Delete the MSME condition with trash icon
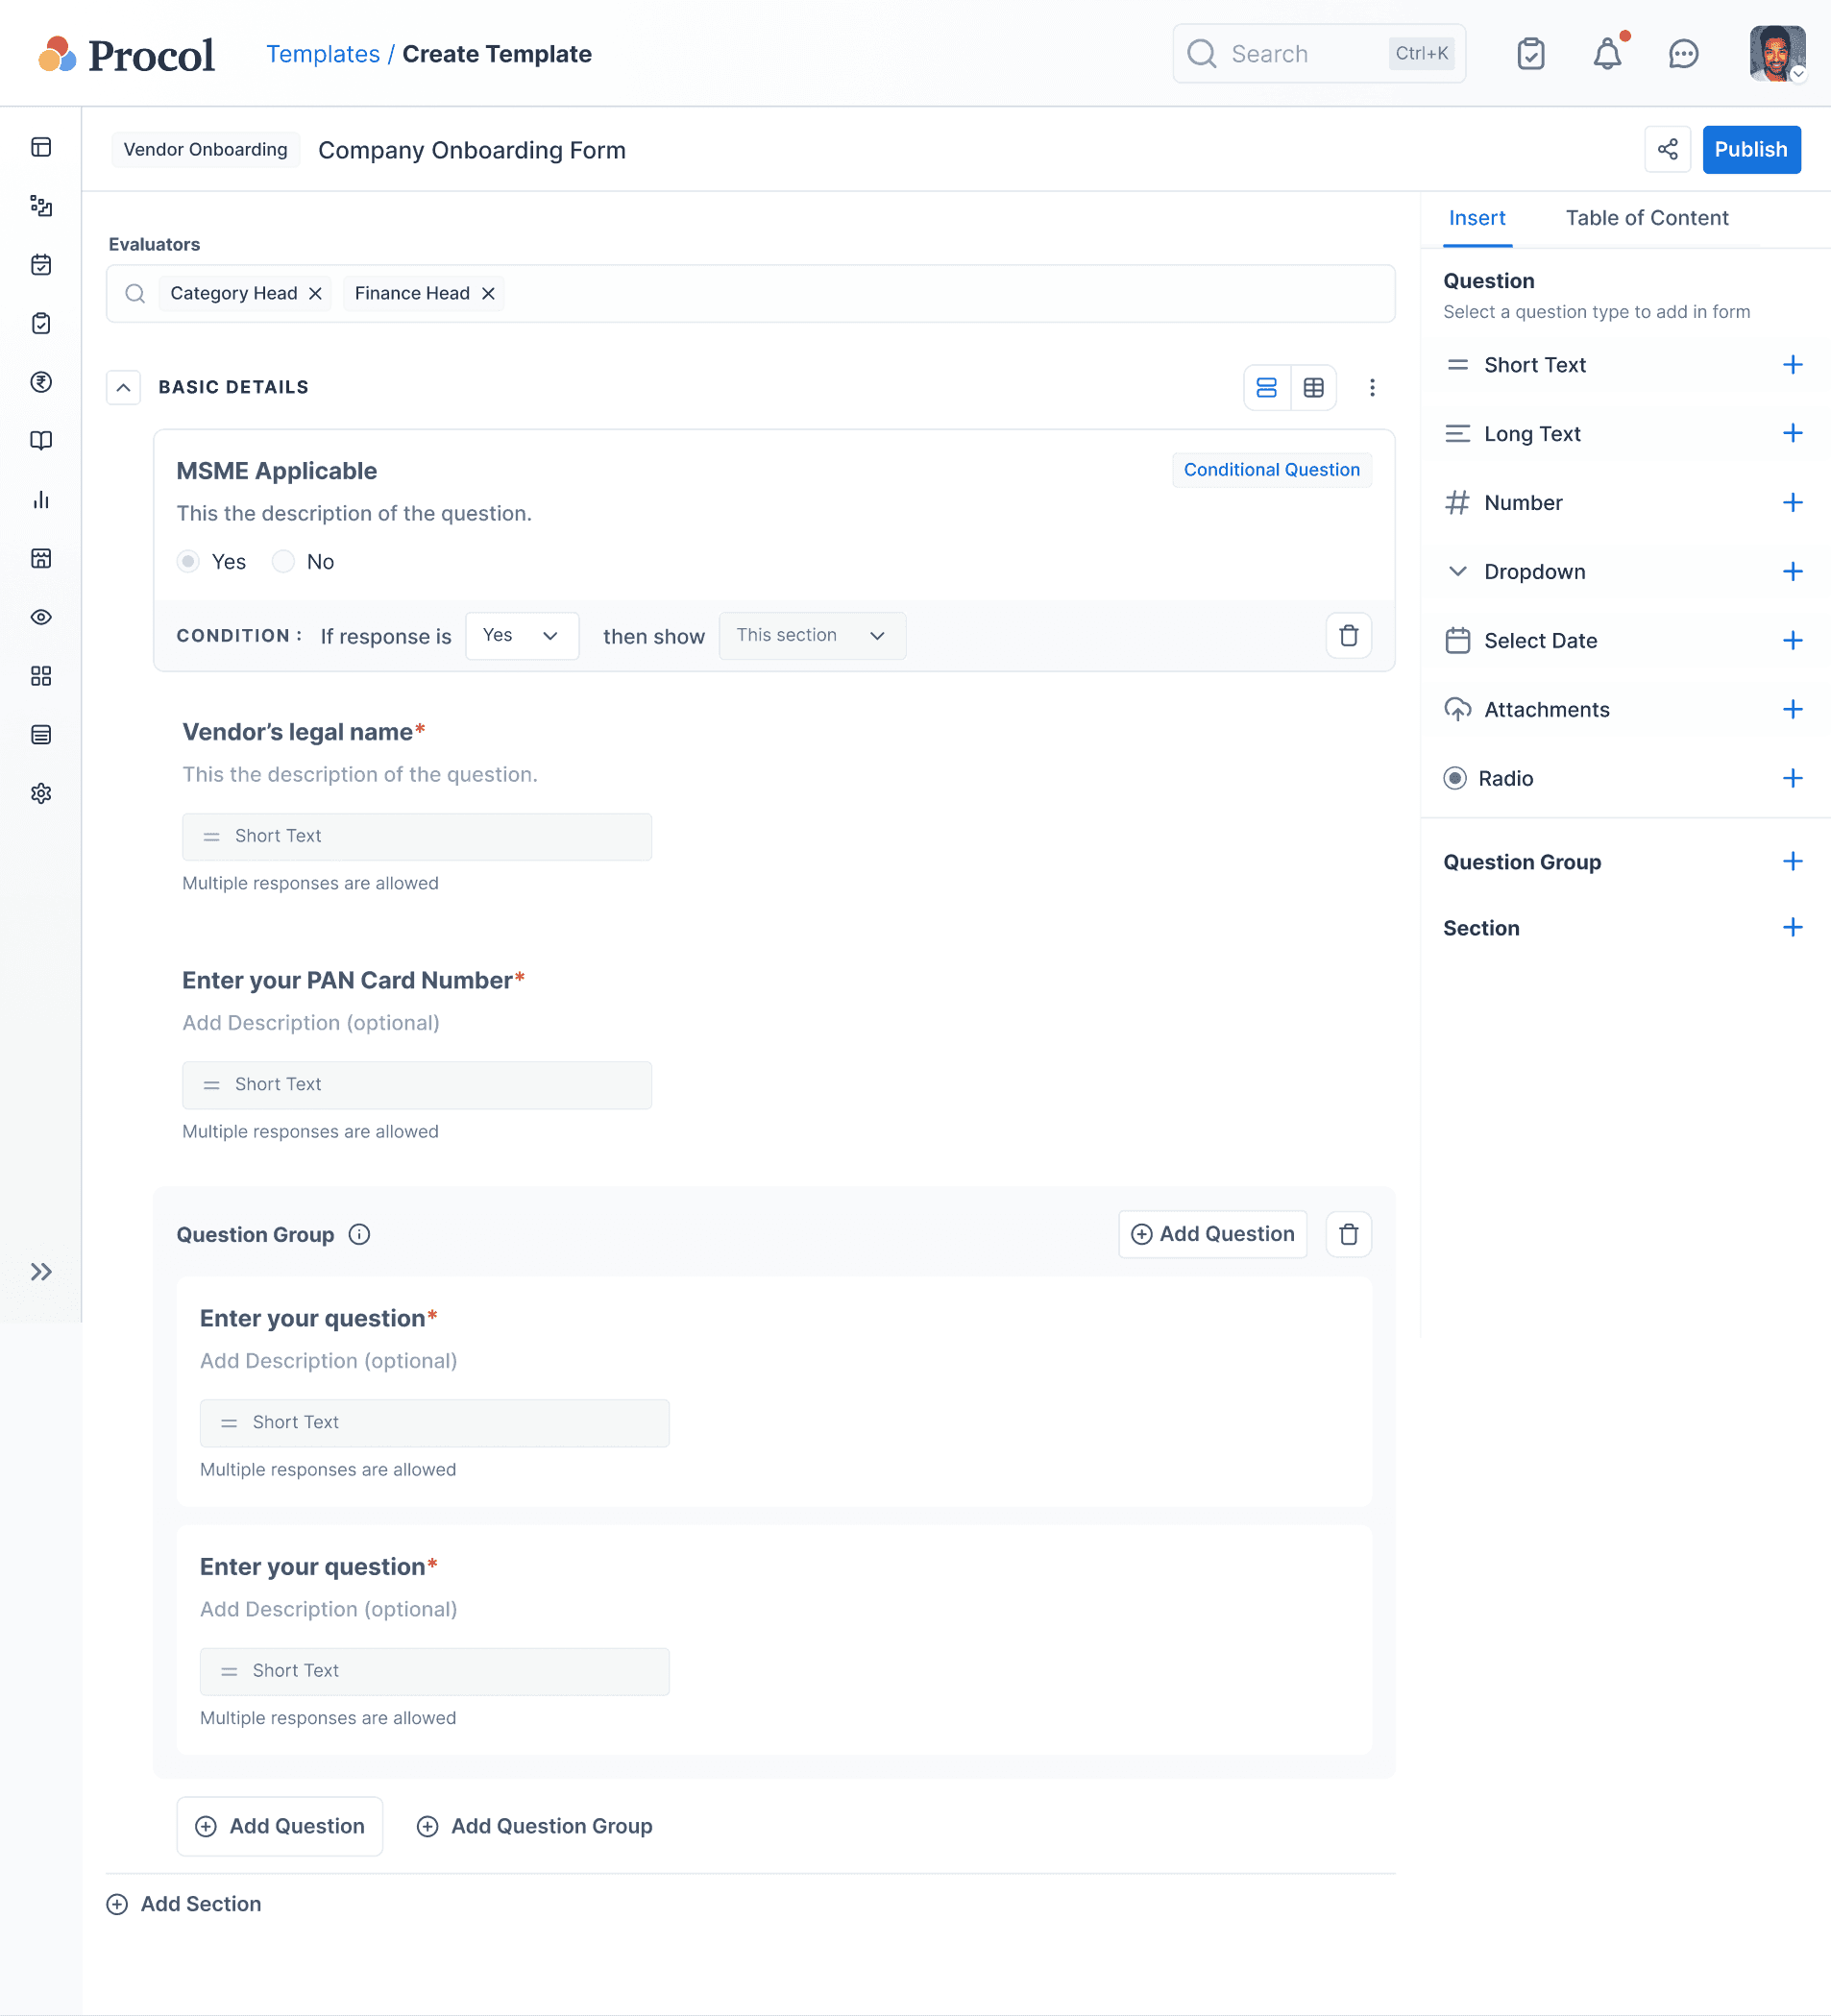Viewport: 1831px width, 2016px height. pyautogui.click(x=1348, y=636)
